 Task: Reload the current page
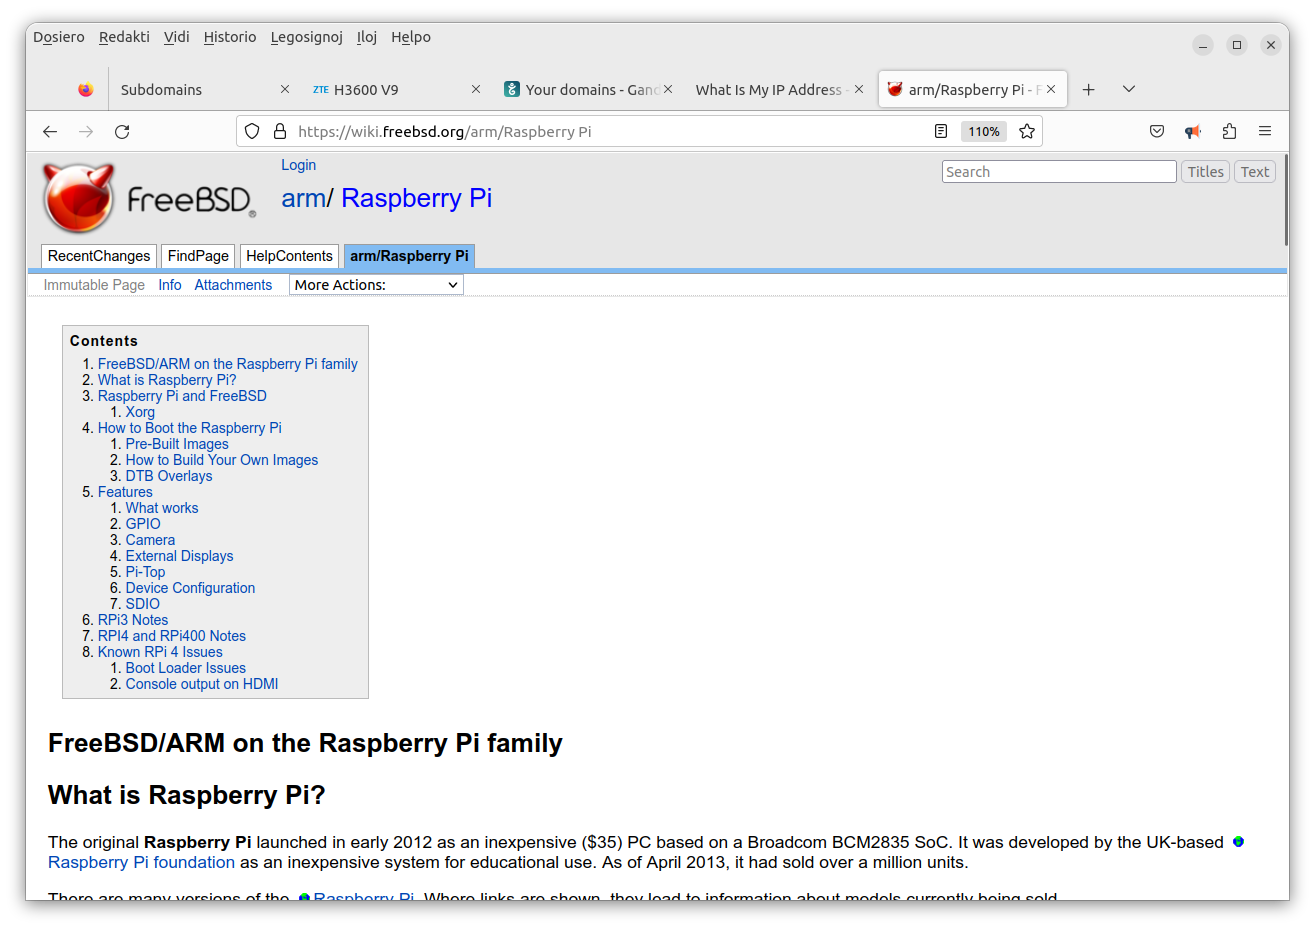(x=122, y=131)
